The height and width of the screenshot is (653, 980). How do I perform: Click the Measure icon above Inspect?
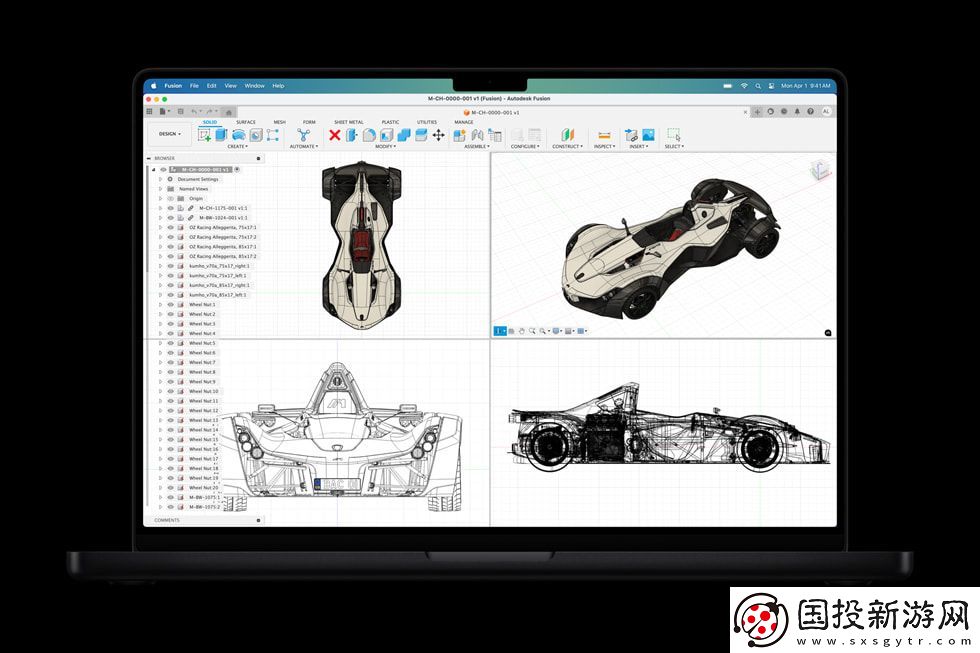coord(604,135)
